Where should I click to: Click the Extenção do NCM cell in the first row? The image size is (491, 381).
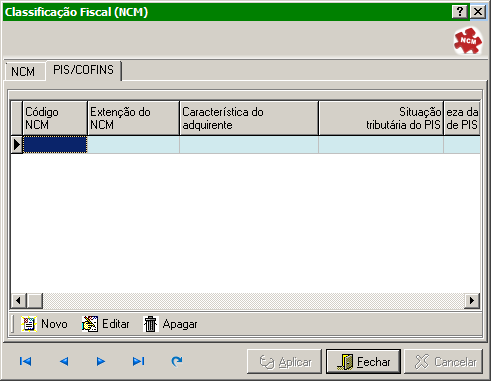coord(133,145)
